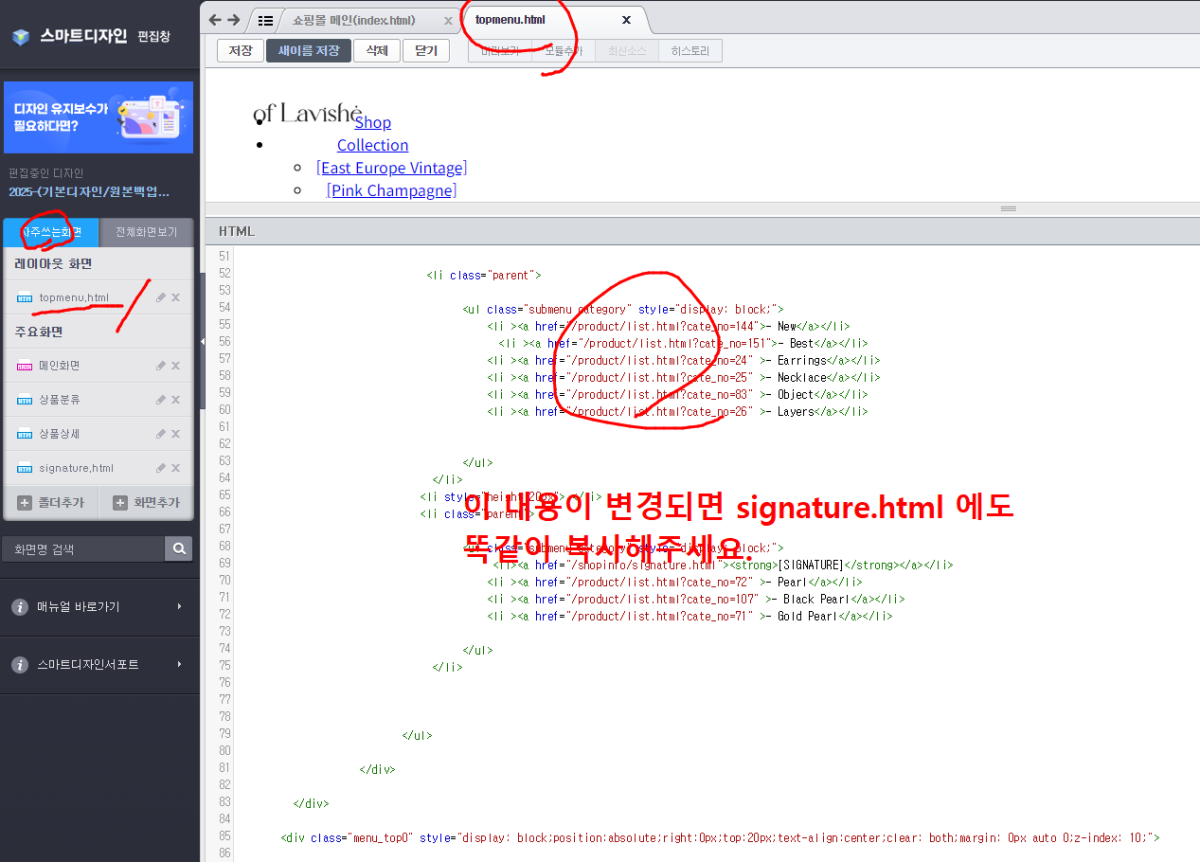Click the 저장 button
Screen dimensions: 1200x862
[240, 50]
